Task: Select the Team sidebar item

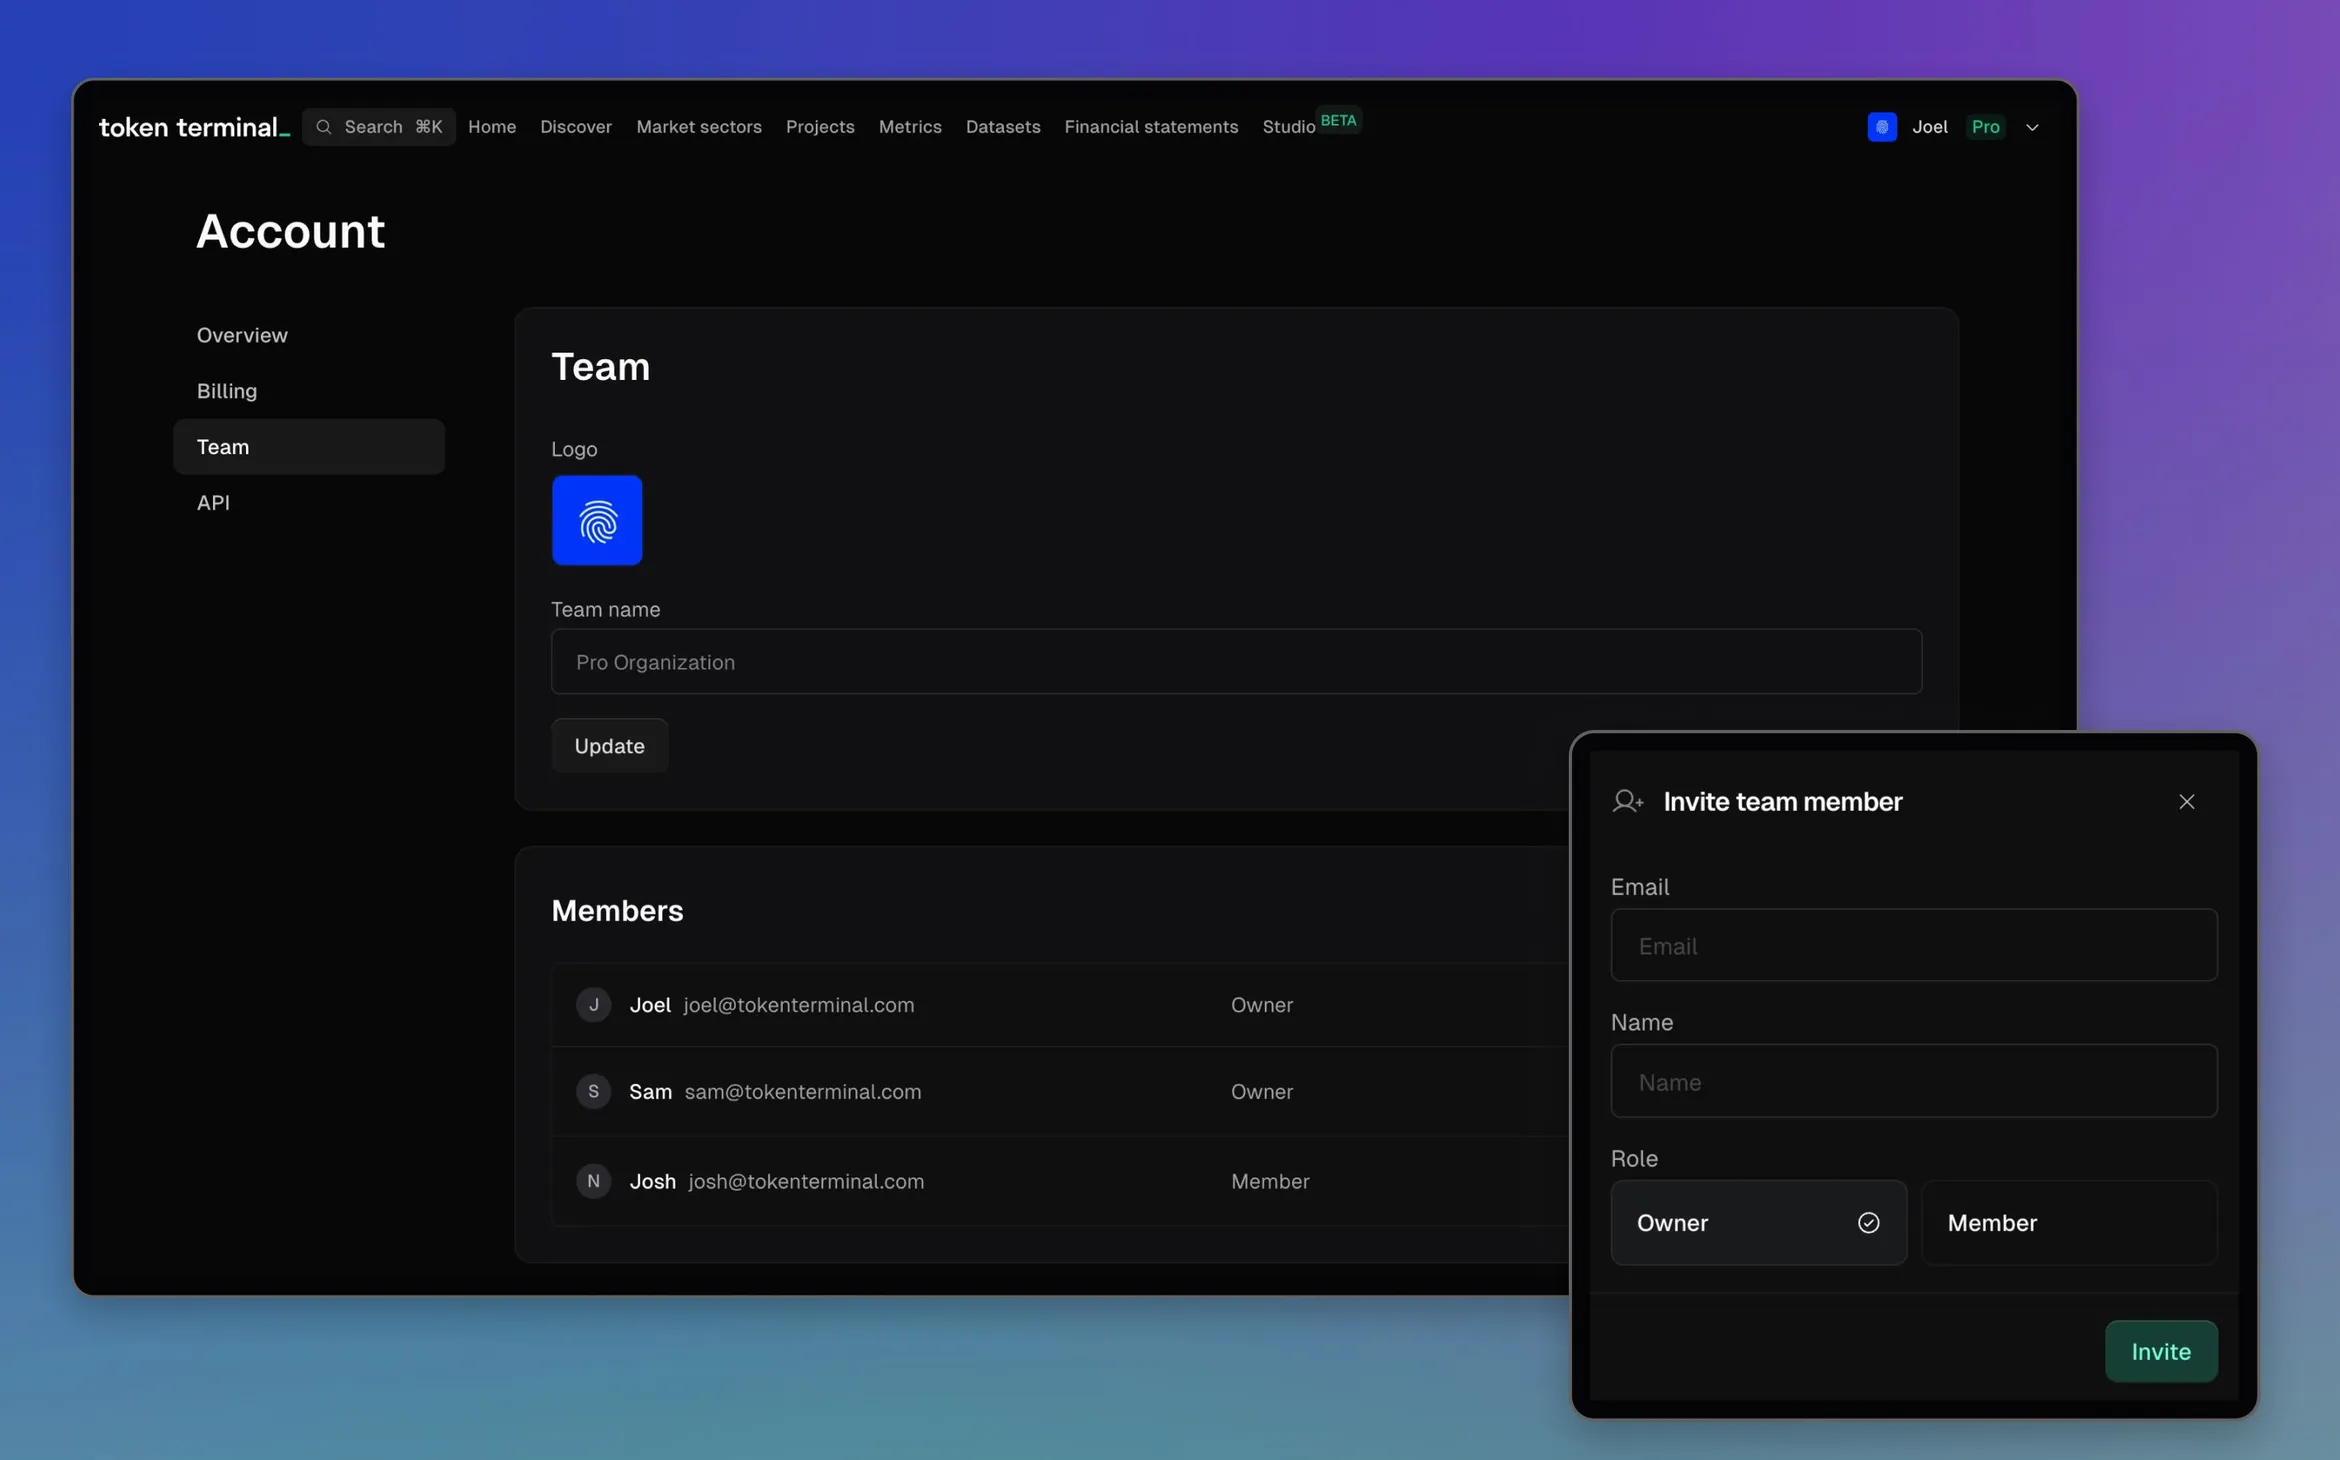Action: [308, 446]
